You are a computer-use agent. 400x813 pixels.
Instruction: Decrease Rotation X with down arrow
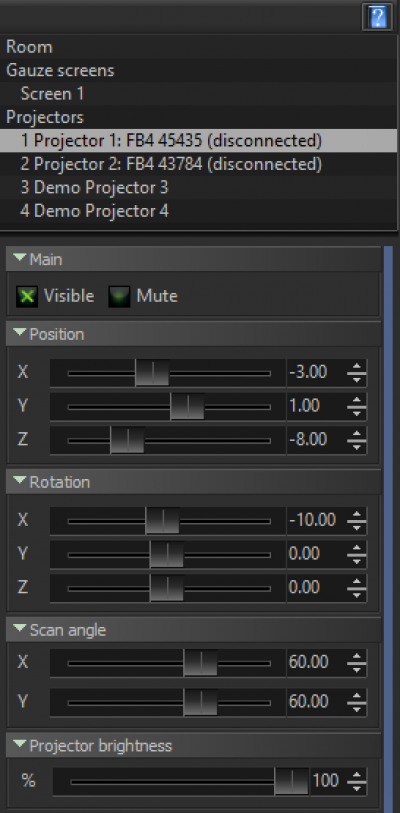(356, 528)
